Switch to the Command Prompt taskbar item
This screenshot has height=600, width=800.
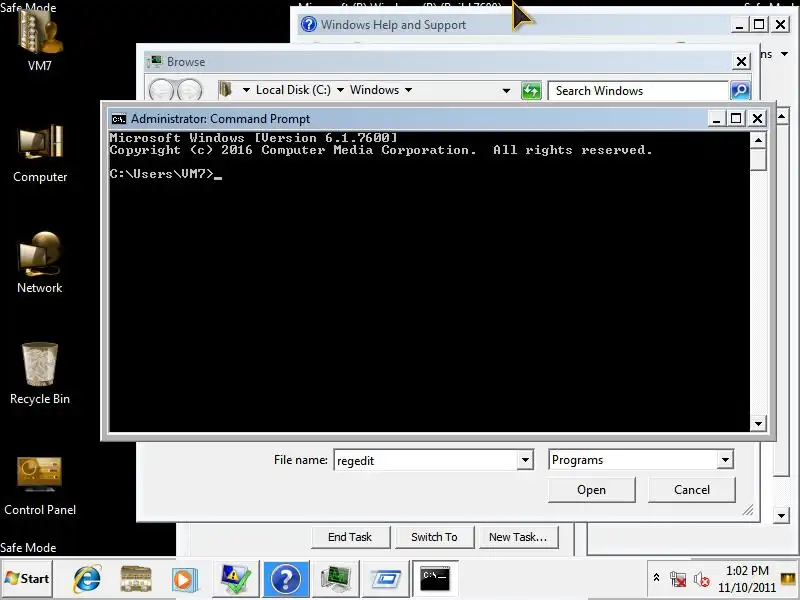click(435, 579)
